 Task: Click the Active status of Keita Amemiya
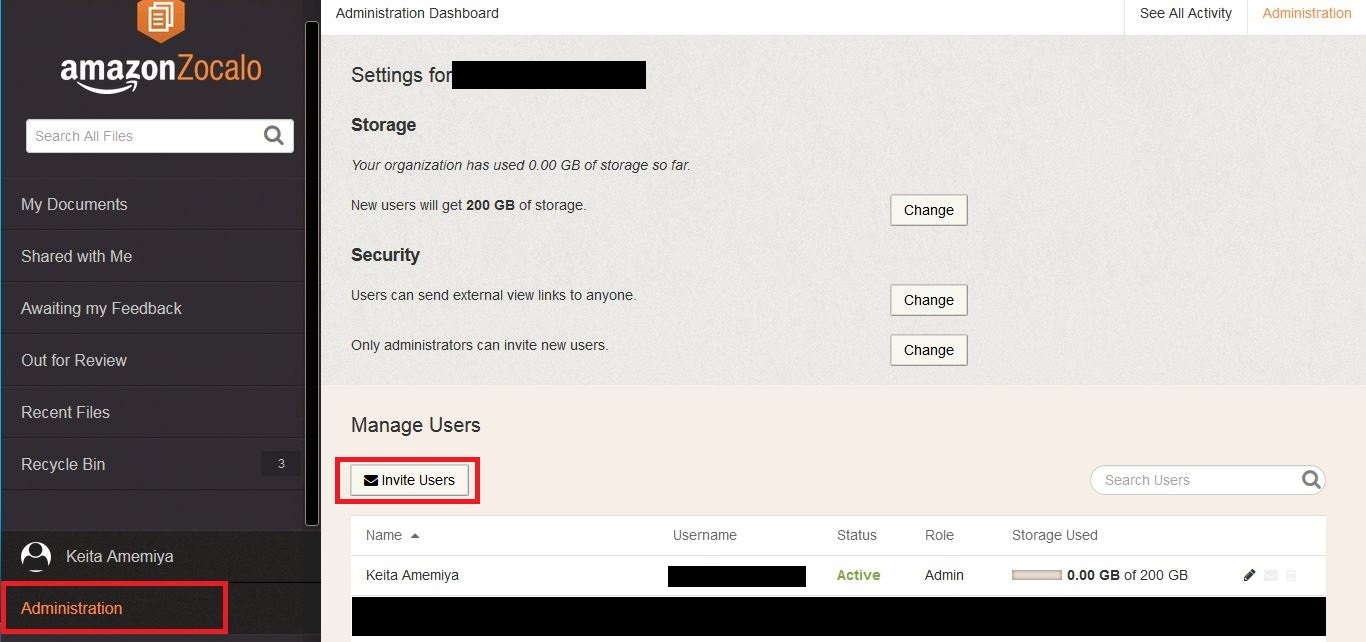859,575
